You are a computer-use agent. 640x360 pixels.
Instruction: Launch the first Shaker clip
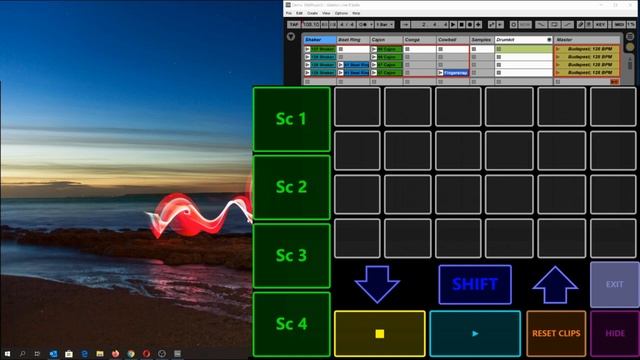click(x=307, y=49)
